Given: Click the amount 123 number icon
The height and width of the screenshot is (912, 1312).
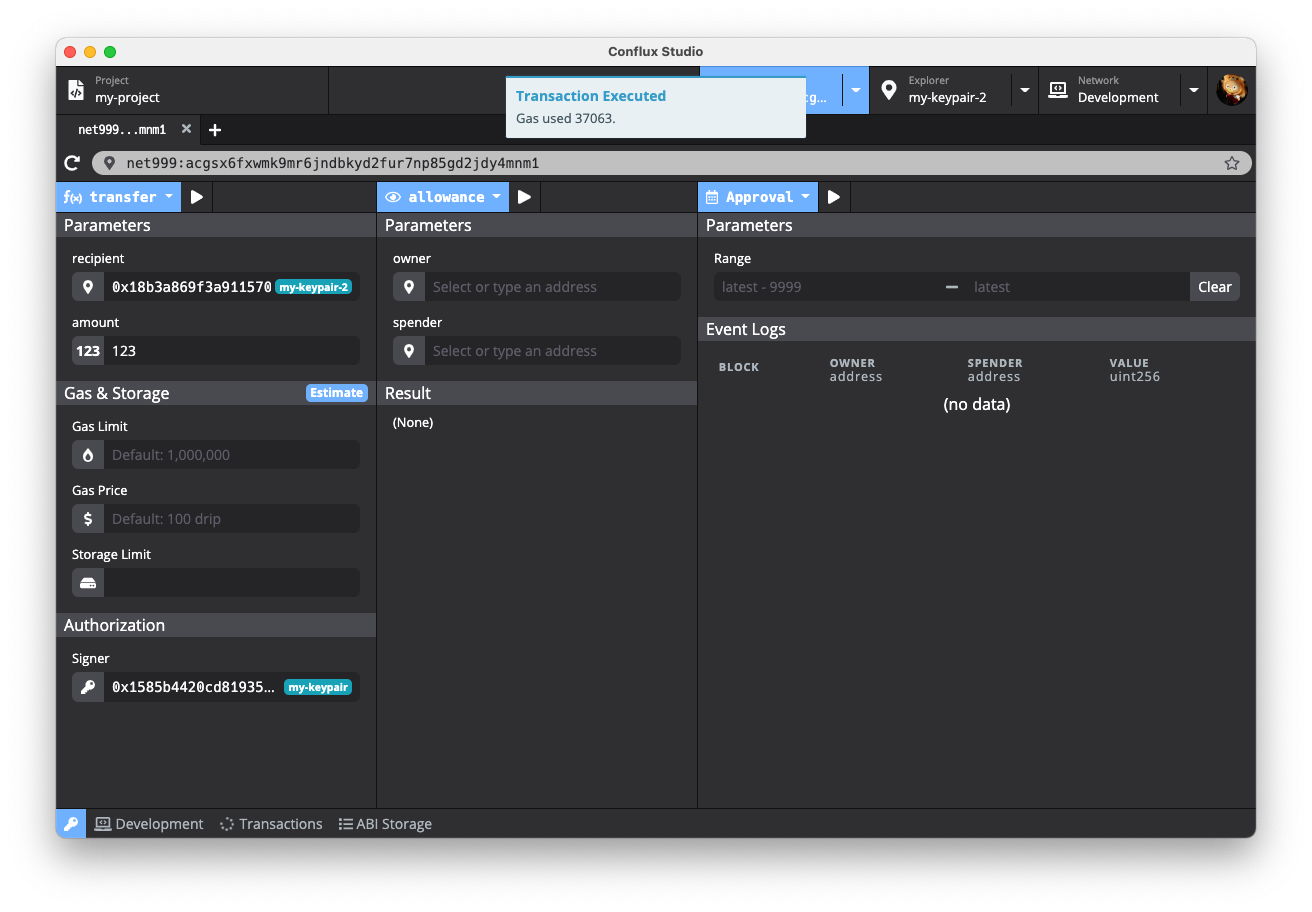Looking at the screenshot, I should 88,351.
